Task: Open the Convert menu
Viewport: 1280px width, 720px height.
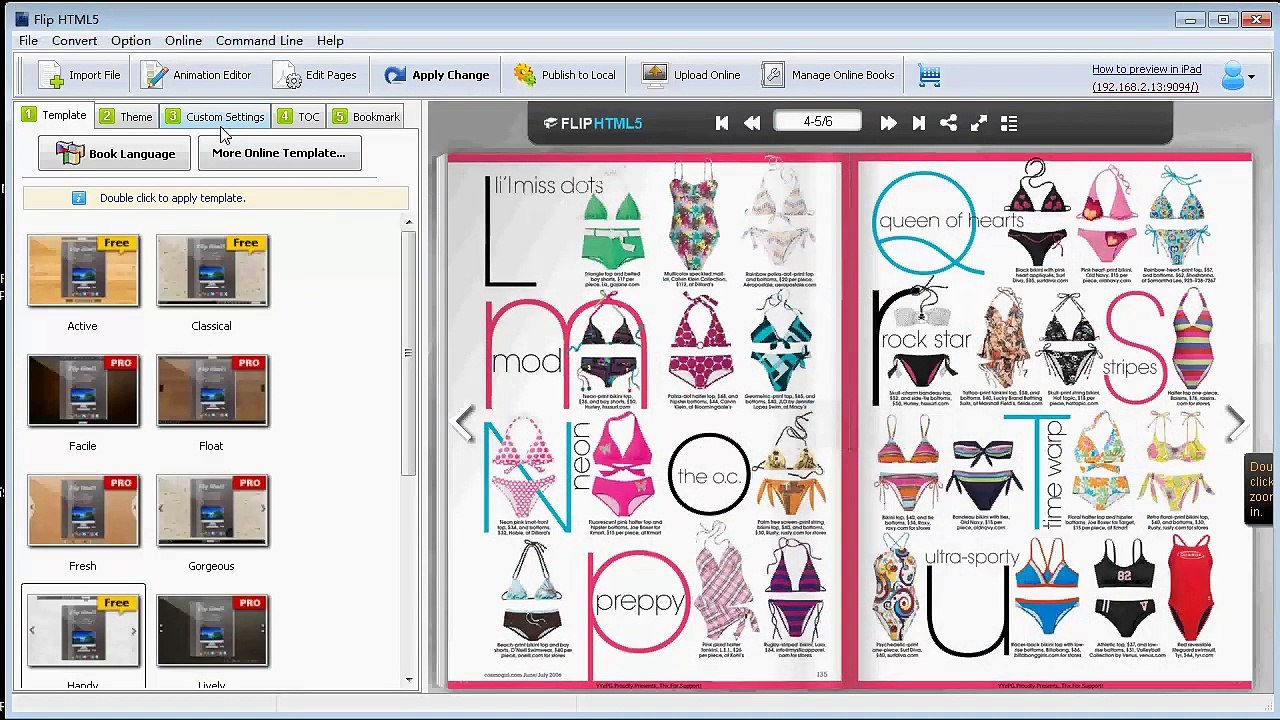Action: point(75,41)
